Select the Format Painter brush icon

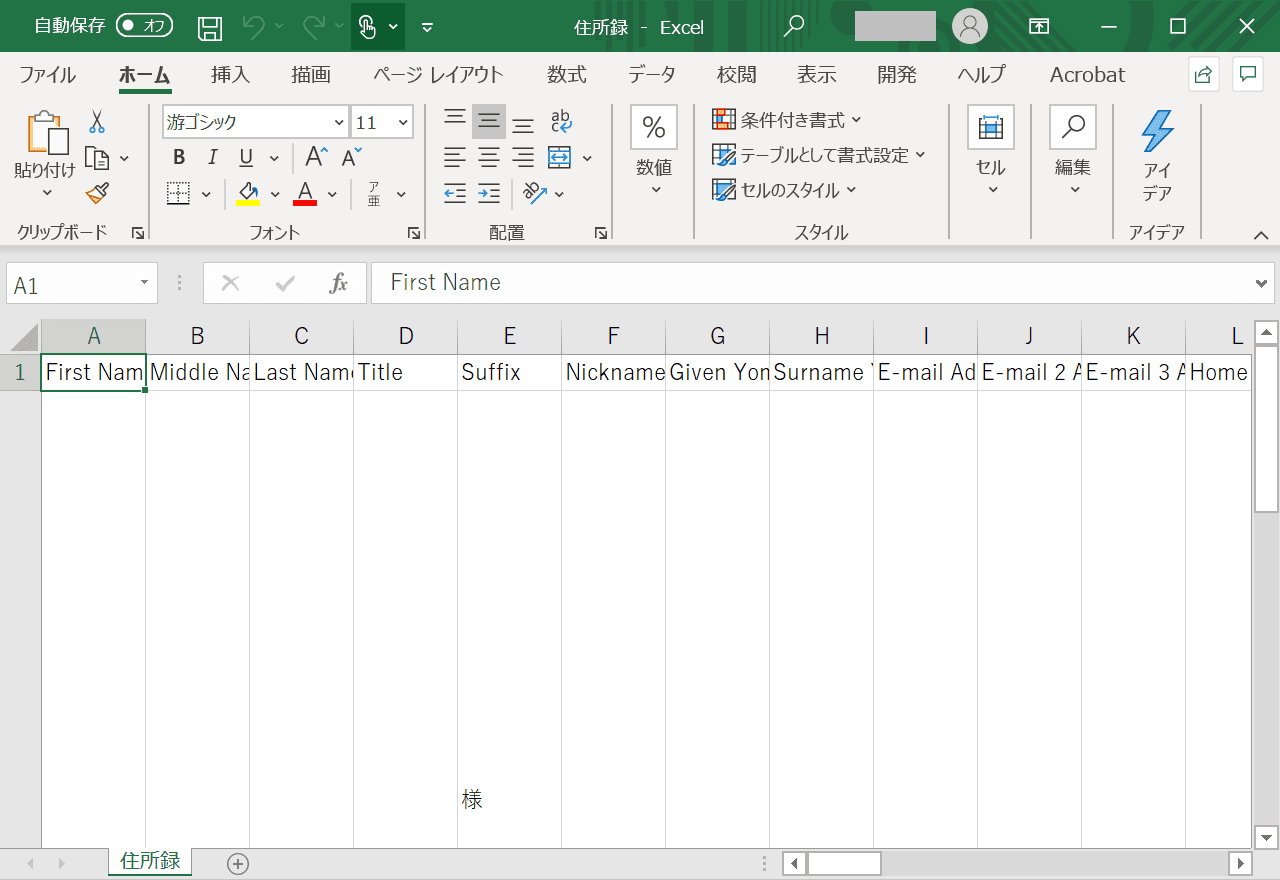click(x=97, y=193)
